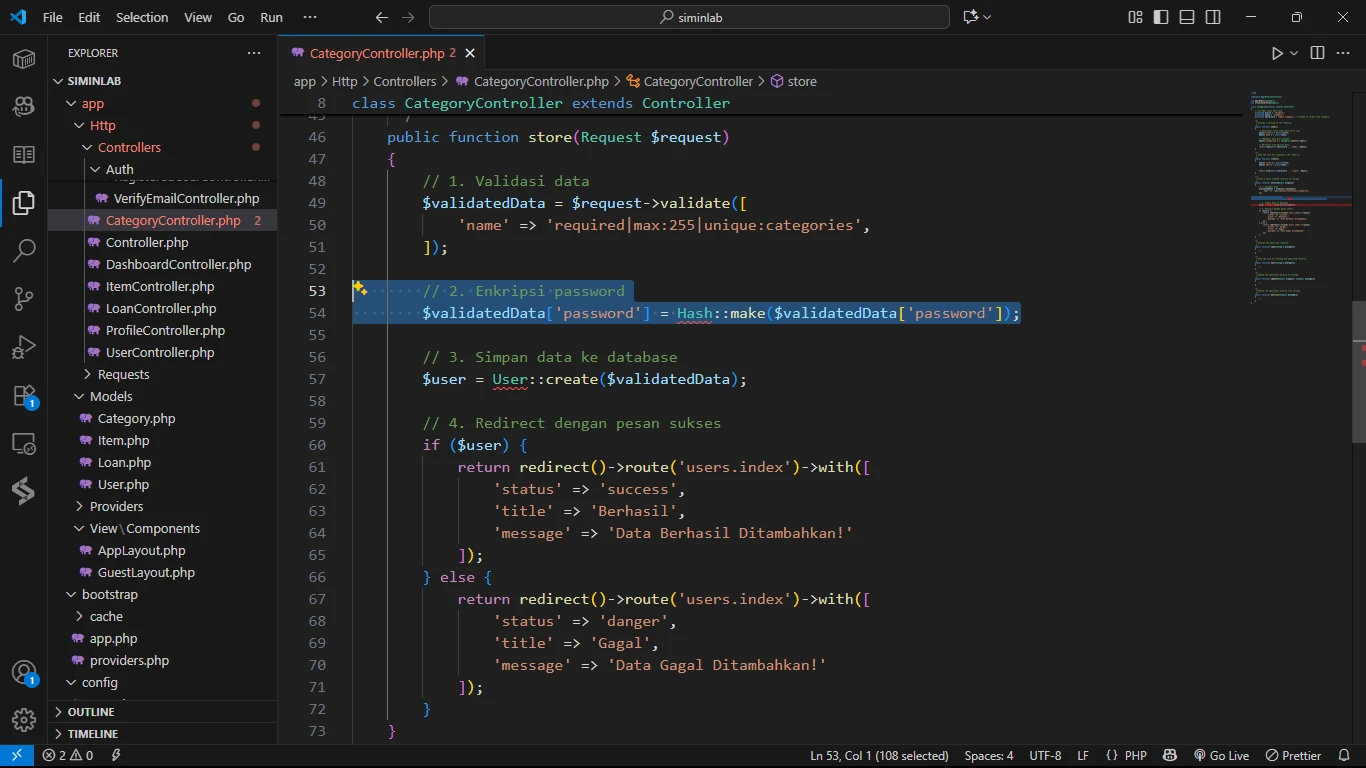Click the Split Editor Right icon
1366x768 pixels.
pyautogui.click(x=1317, y=53)
